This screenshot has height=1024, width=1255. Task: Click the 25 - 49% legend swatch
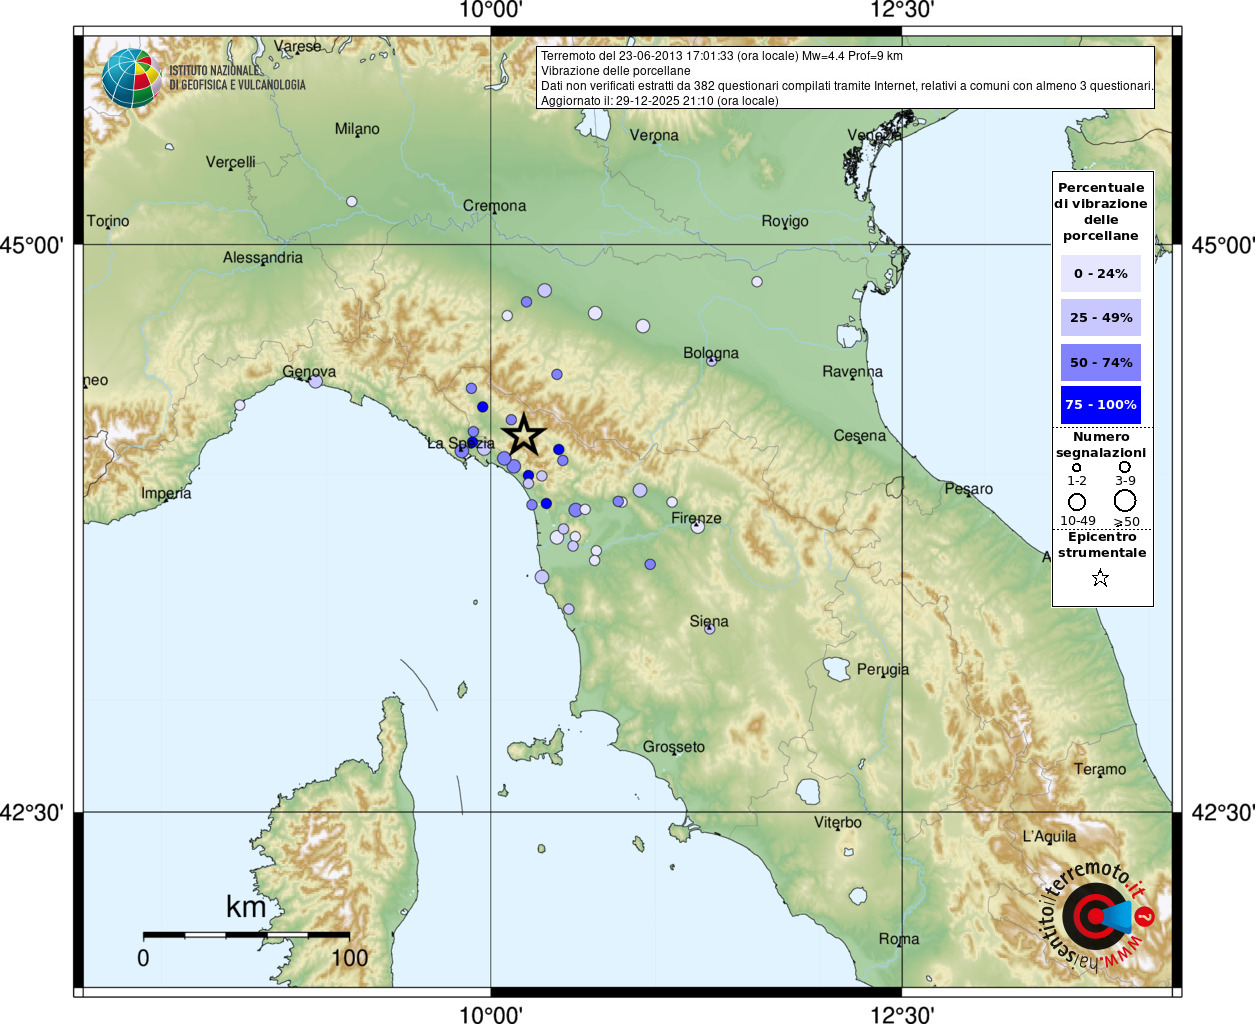(x=1100, y=318)
